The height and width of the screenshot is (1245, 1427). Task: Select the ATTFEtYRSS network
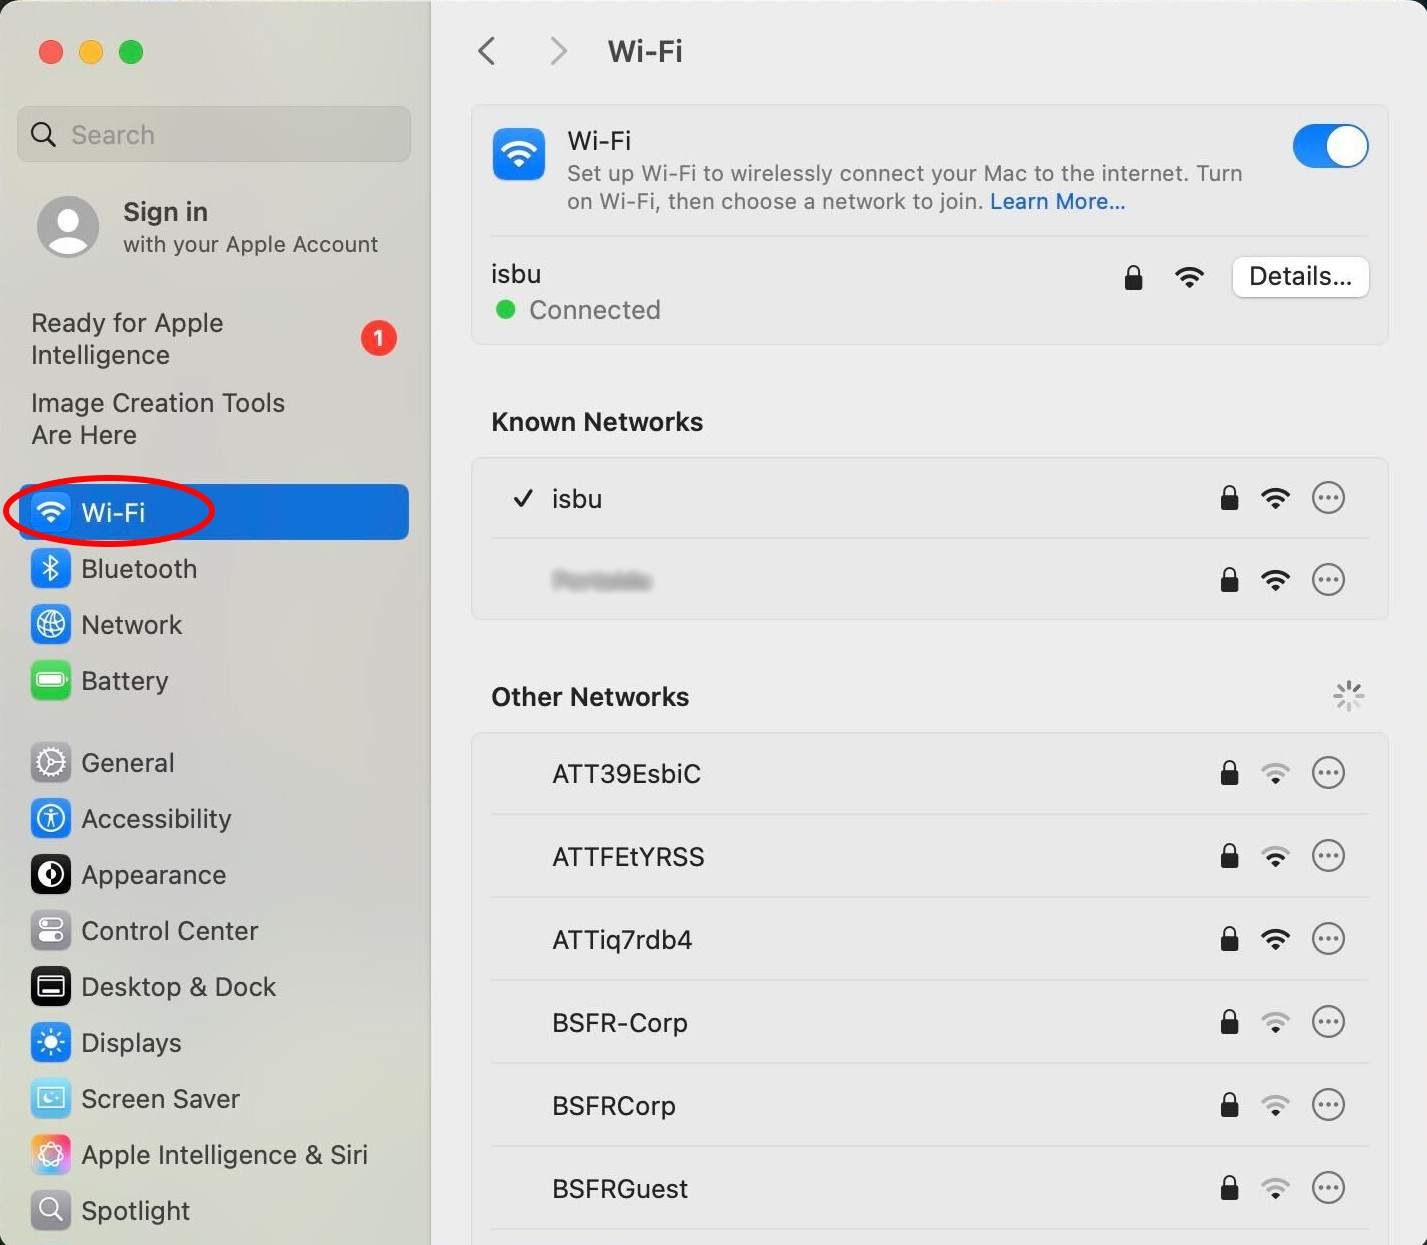pyautogui.click(x=930, y=856)
